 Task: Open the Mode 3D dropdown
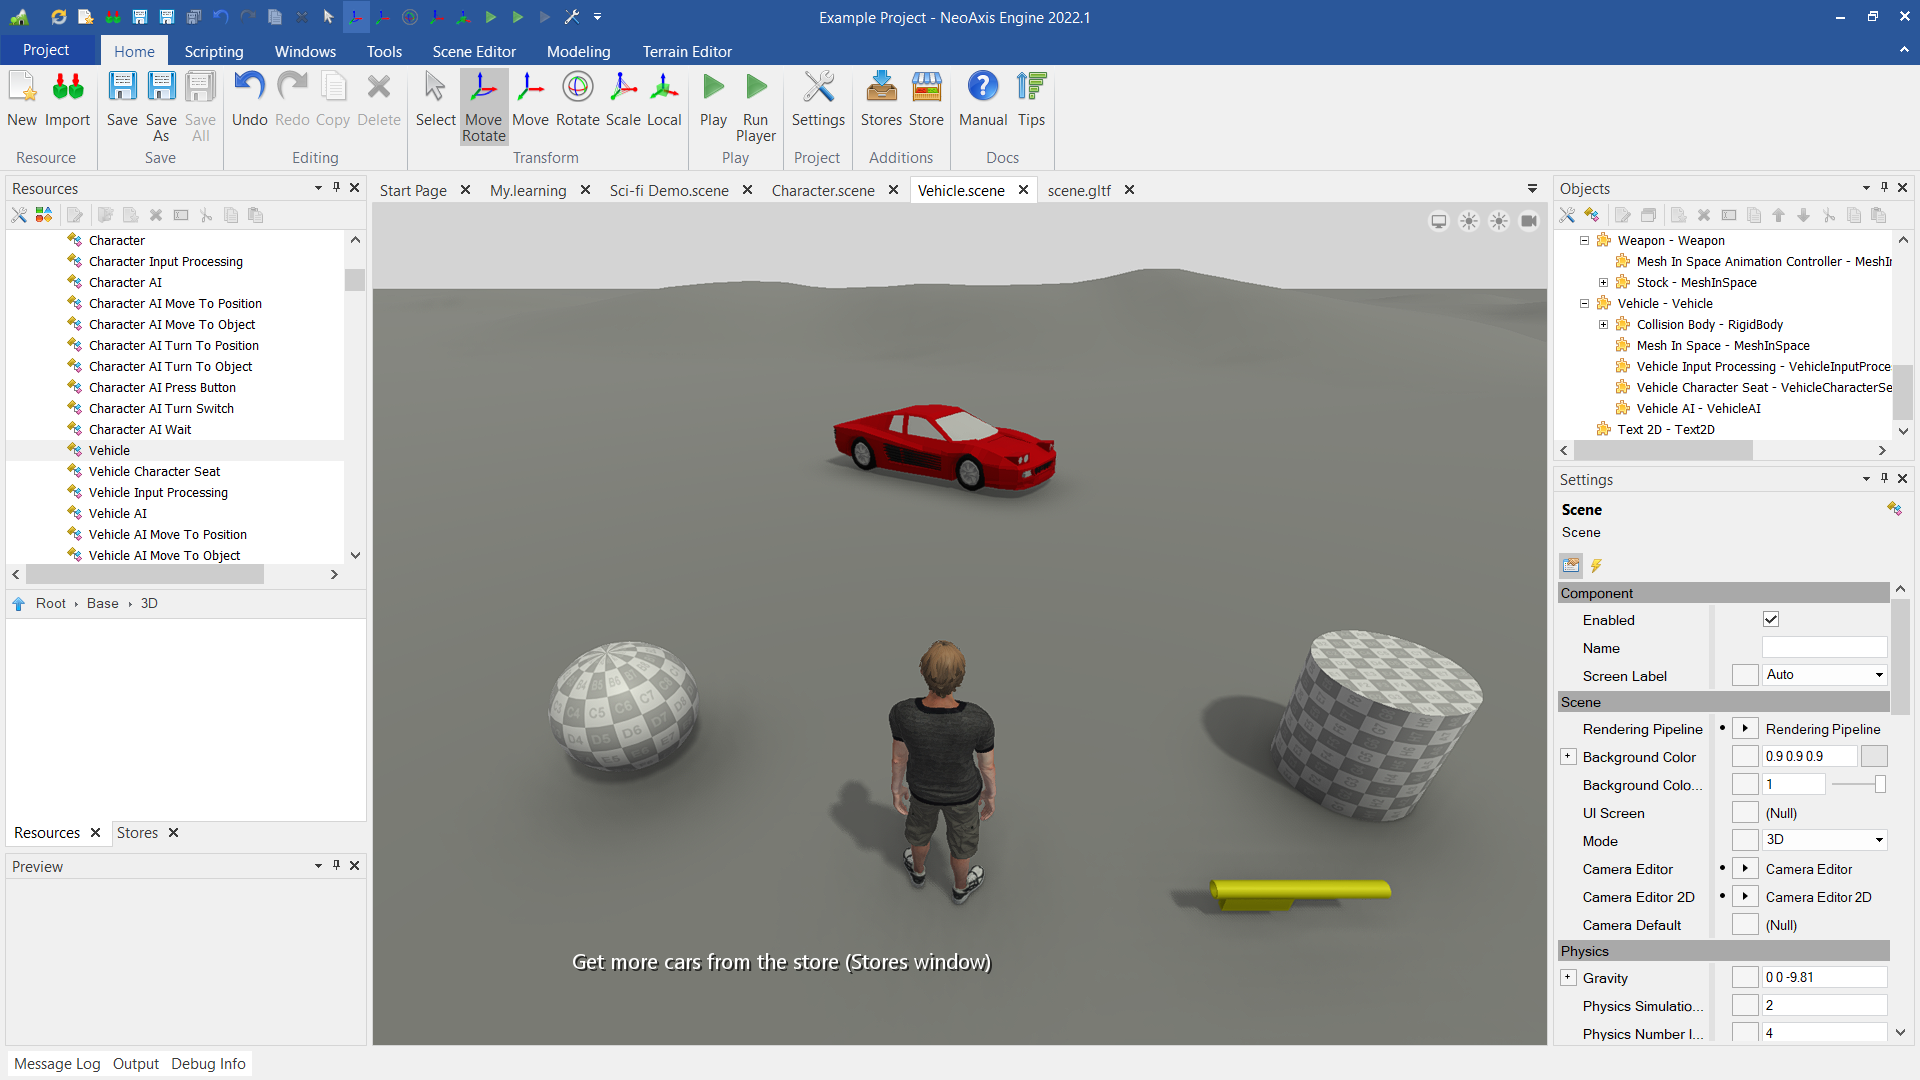[1824, 840]
